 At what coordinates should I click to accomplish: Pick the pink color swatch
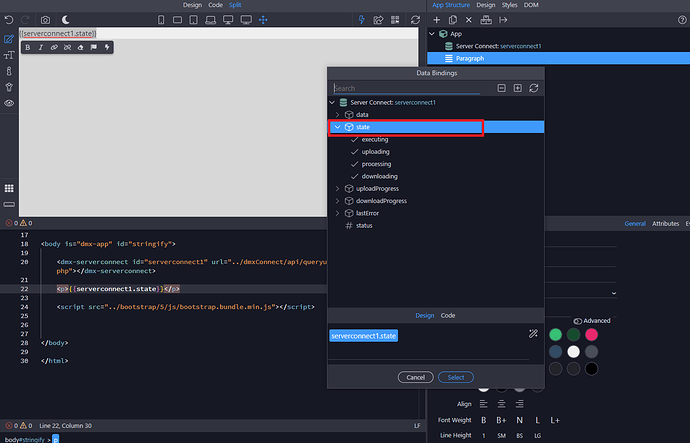pos(591,335)
